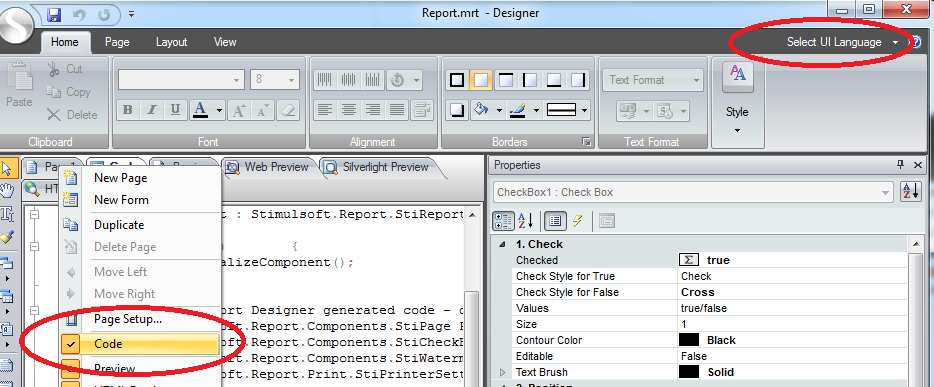
Task: Click the Word Wrap icon
Action: coord(422,110)
